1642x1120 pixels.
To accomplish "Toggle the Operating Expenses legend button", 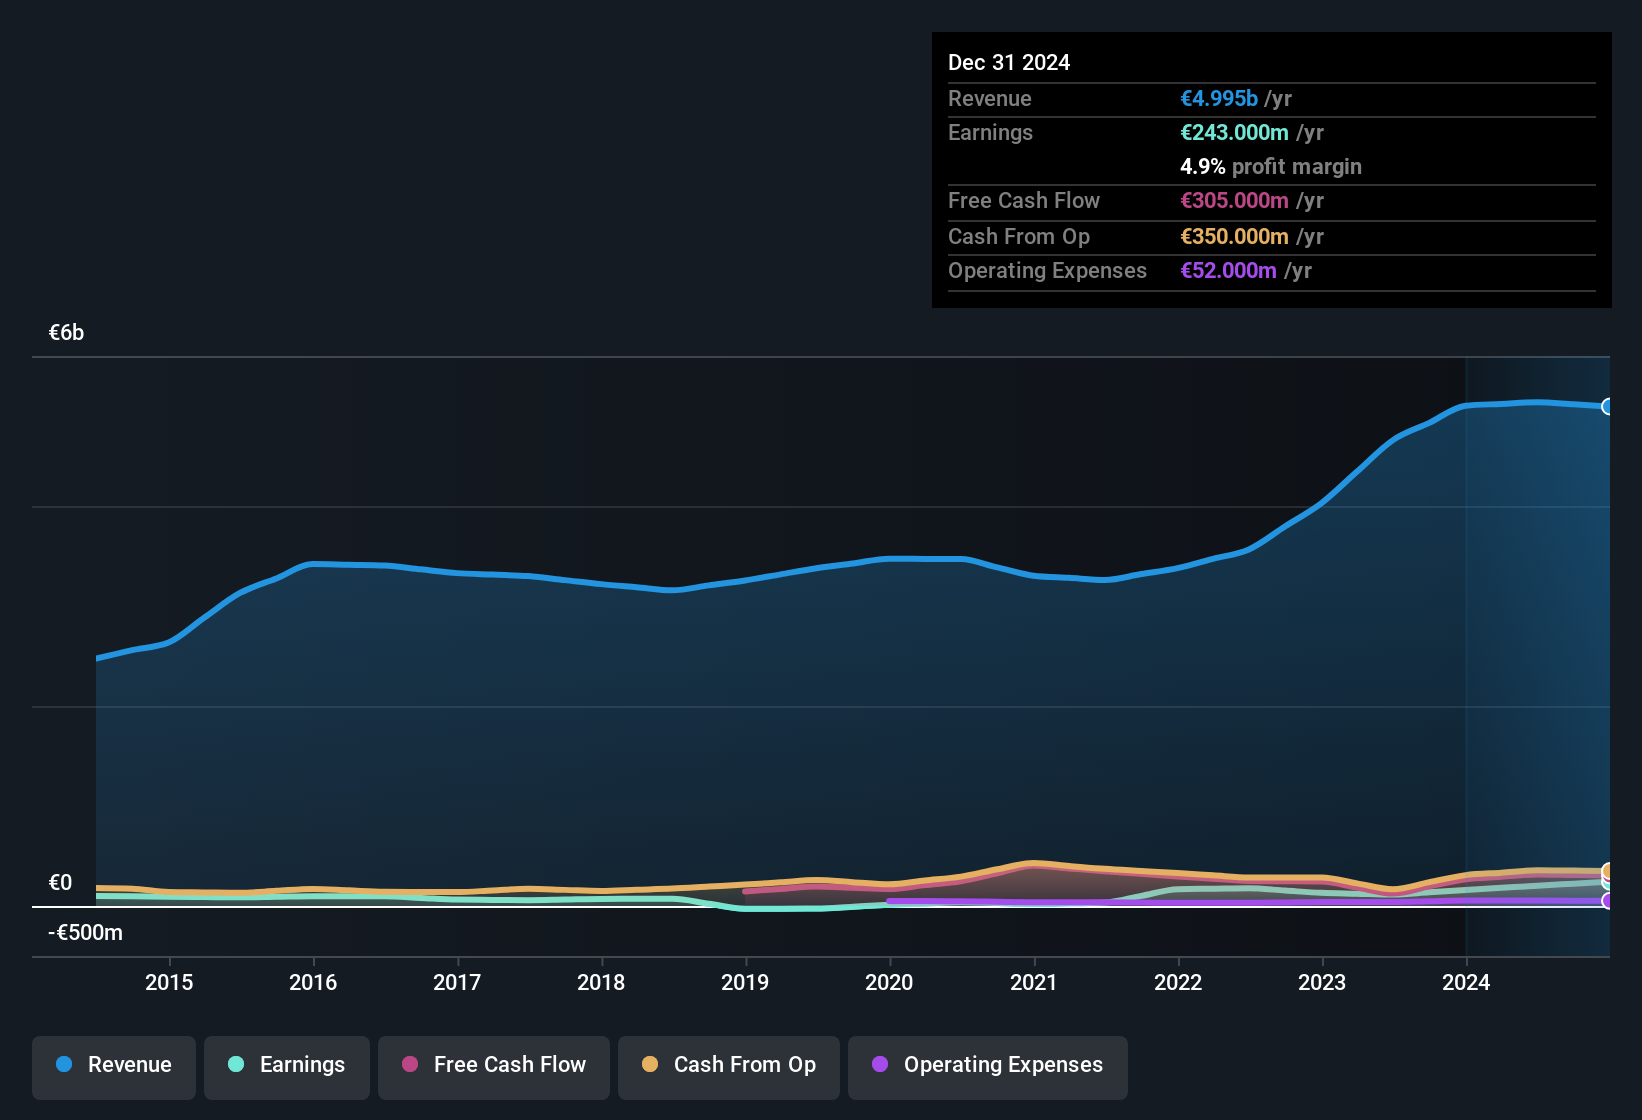I will (x=988, y=1067).
